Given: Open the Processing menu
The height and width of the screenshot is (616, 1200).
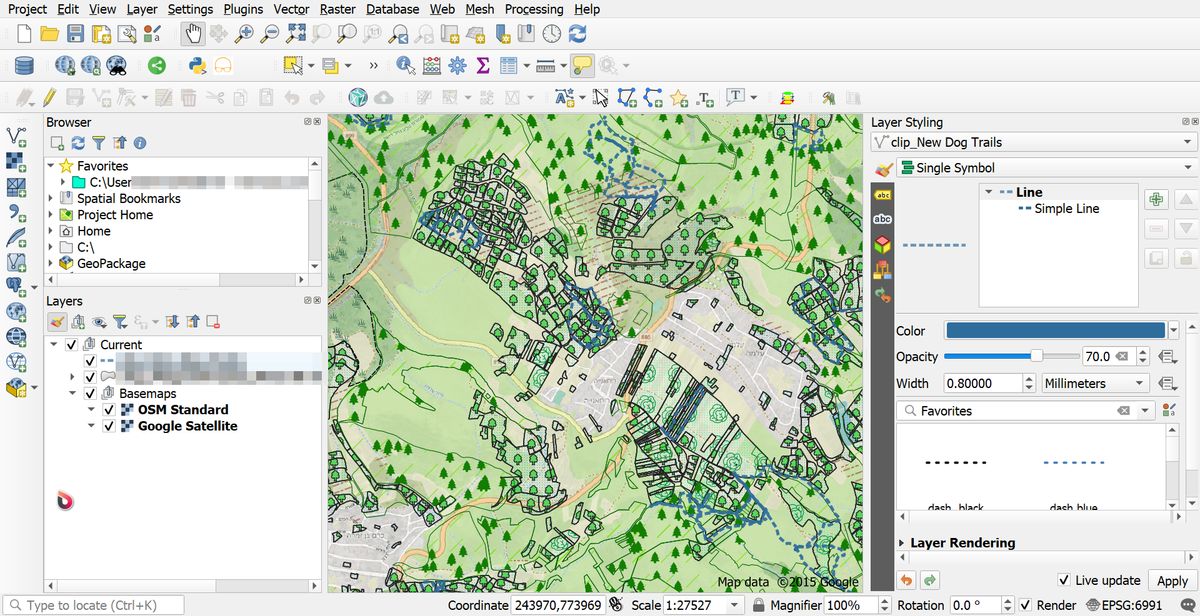Looking at the screenshot, I should coord(533,9).
